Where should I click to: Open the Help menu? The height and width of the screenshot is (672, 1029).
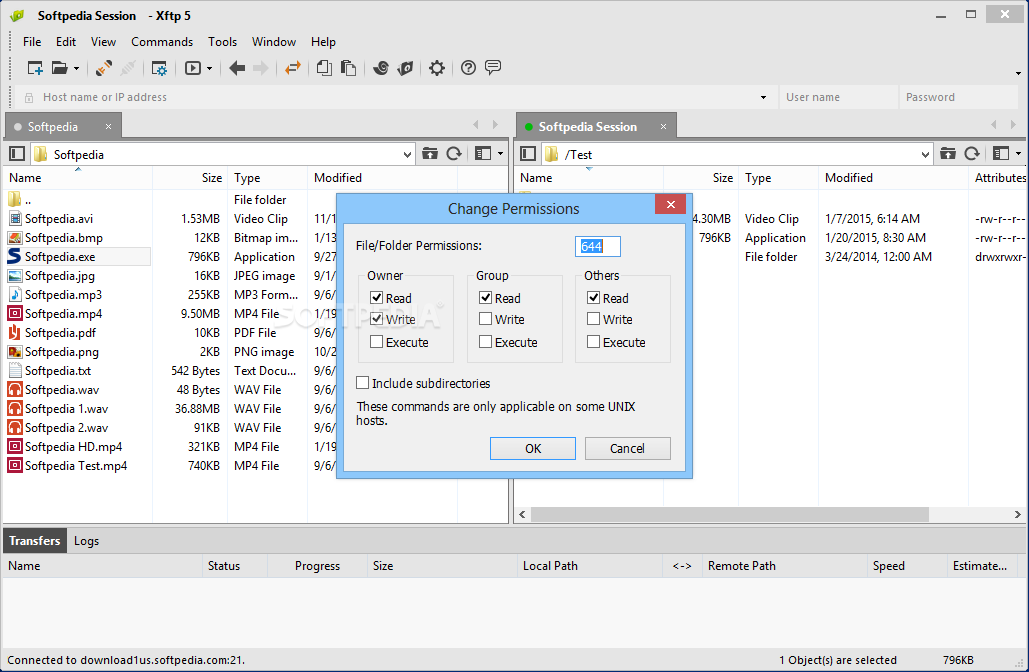323,41
